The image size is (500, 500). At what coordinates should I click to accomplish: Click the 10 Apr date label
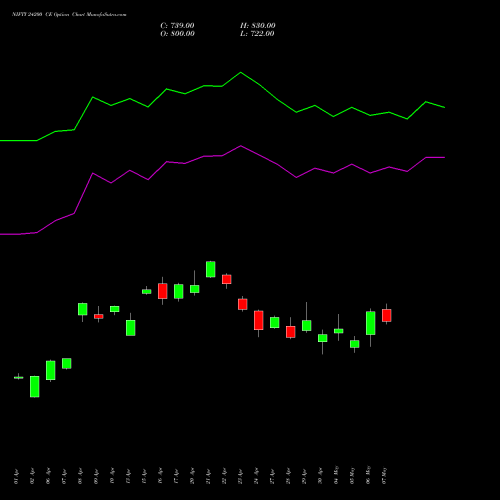point(112,477)
